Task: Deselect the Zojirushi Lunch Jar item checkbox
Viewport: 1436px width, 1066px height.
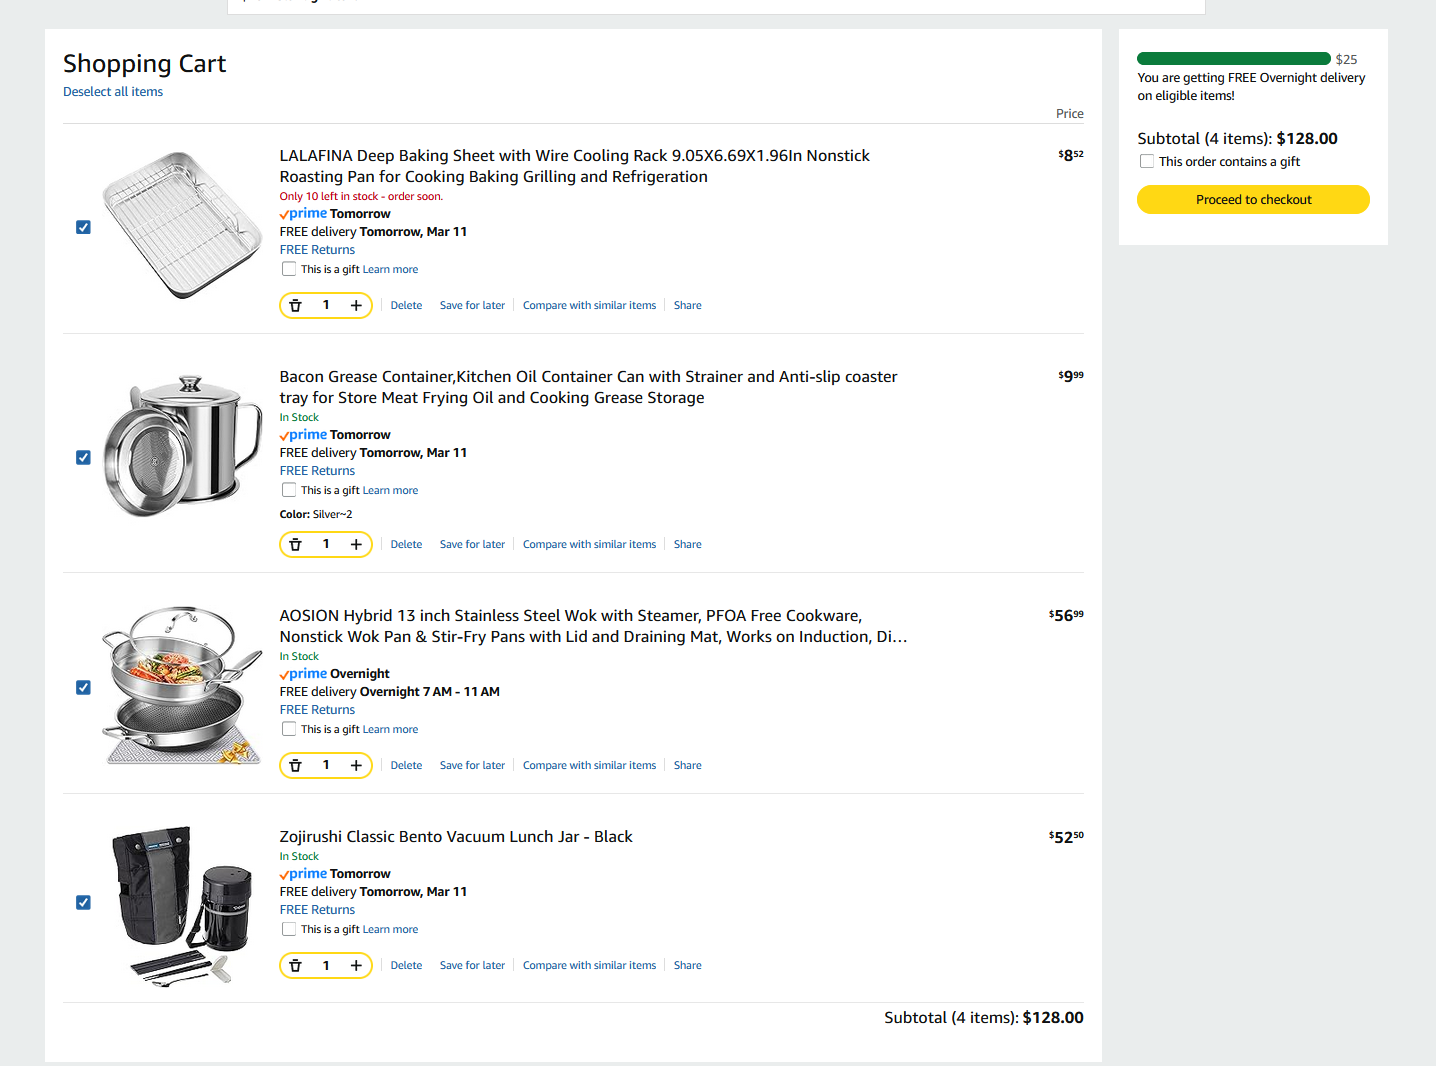Action: (84, 903)
